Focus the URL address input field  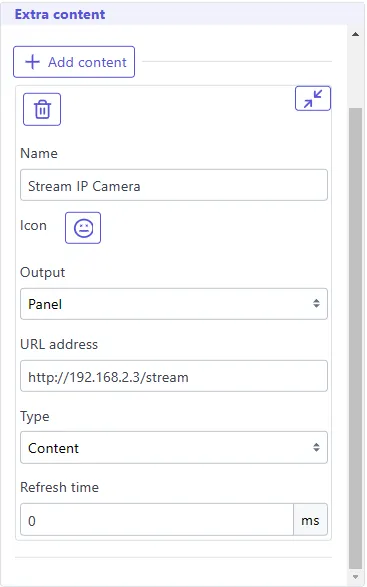point(174,376)
